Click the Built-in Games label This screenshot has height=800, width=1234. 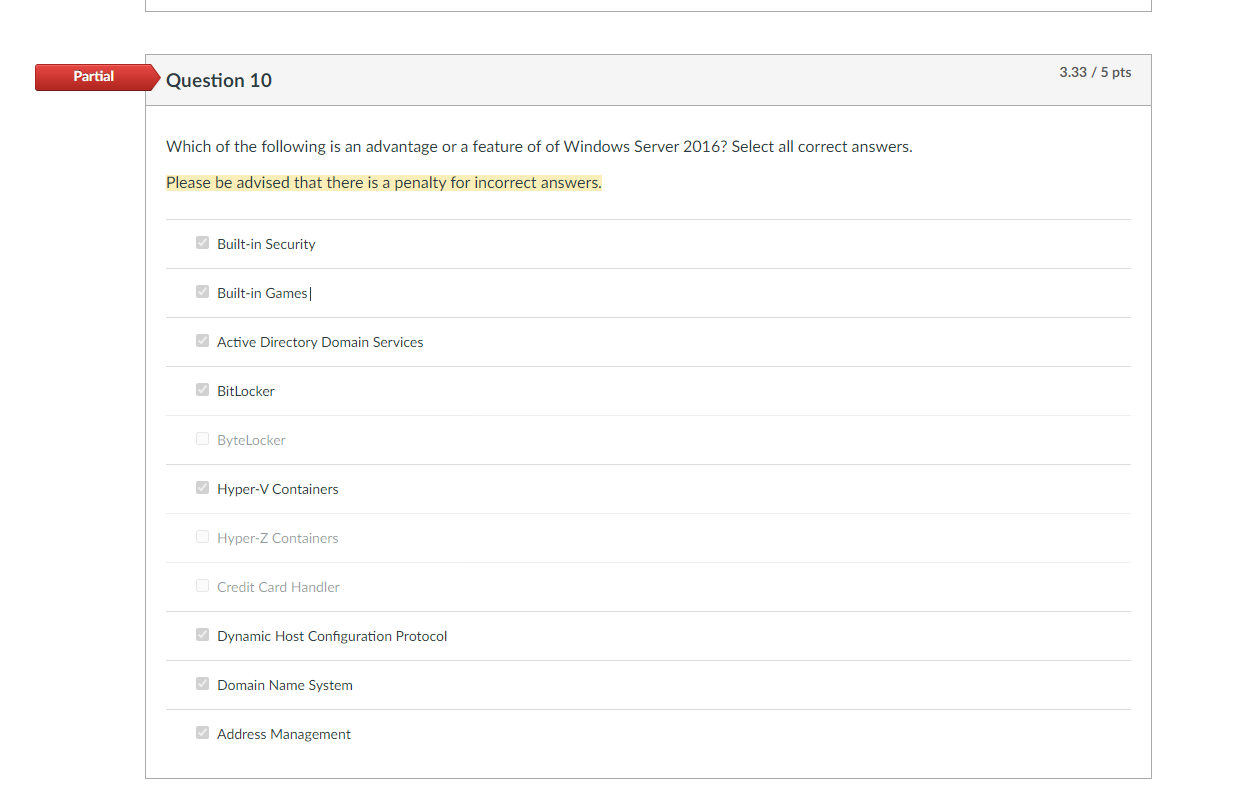click(262, 293)
